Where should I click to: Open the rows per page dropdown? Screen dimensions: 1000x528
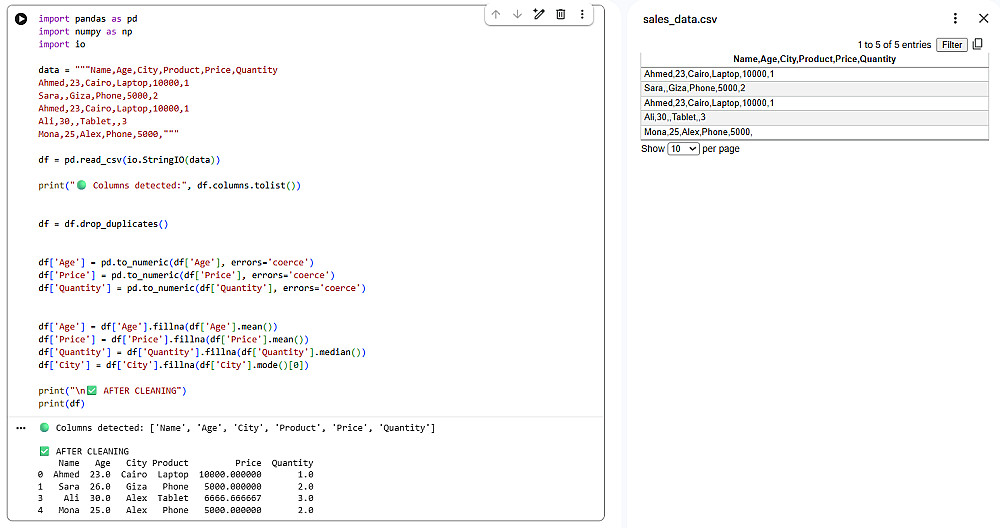[x=683, y=149]
